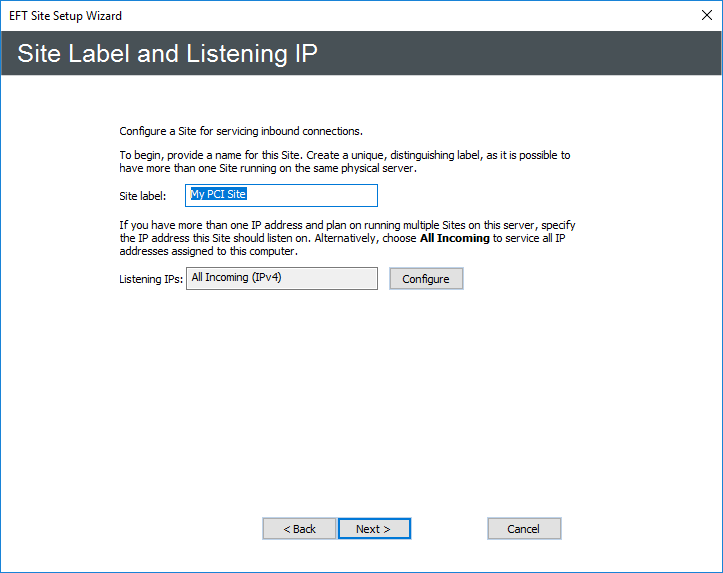The height and width of the screenshot is (573, 723).
Task: Click the 'Site Label and Listening IP' heading
Action: pos(167,53)
